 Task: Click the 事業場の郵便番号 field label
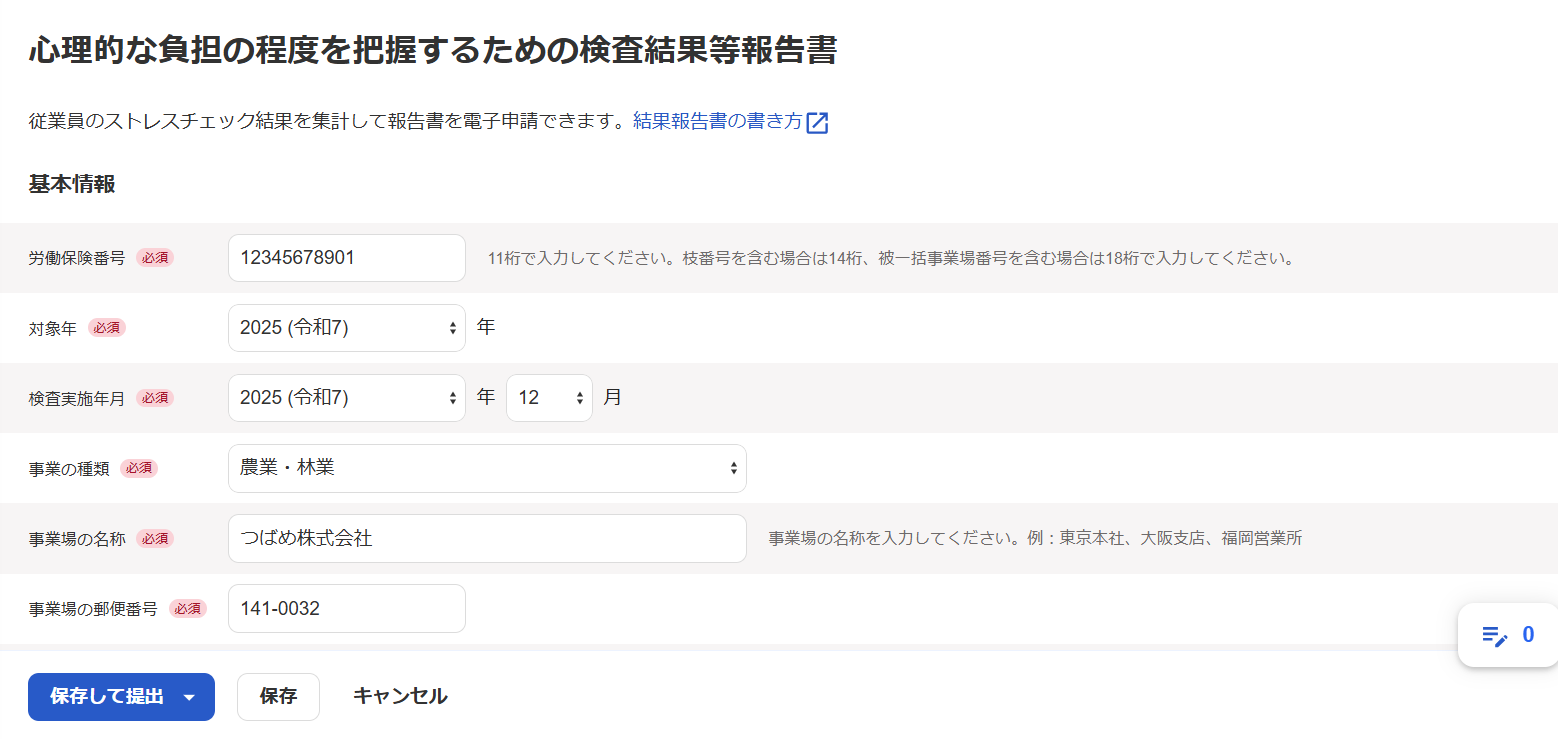[93, 608]
